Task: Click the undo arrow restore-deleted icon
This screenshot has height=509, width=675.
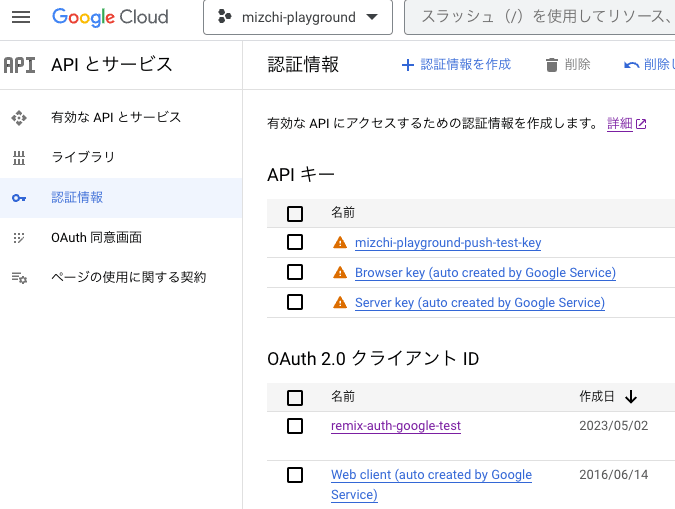Action: point(632,65)
